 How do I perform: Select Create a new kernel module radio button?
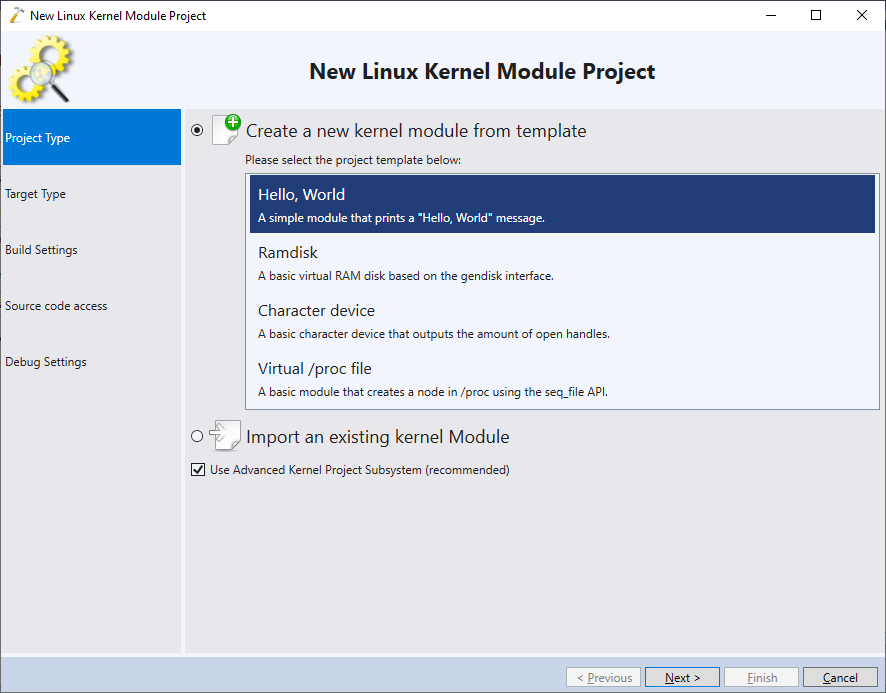[197, 131]
